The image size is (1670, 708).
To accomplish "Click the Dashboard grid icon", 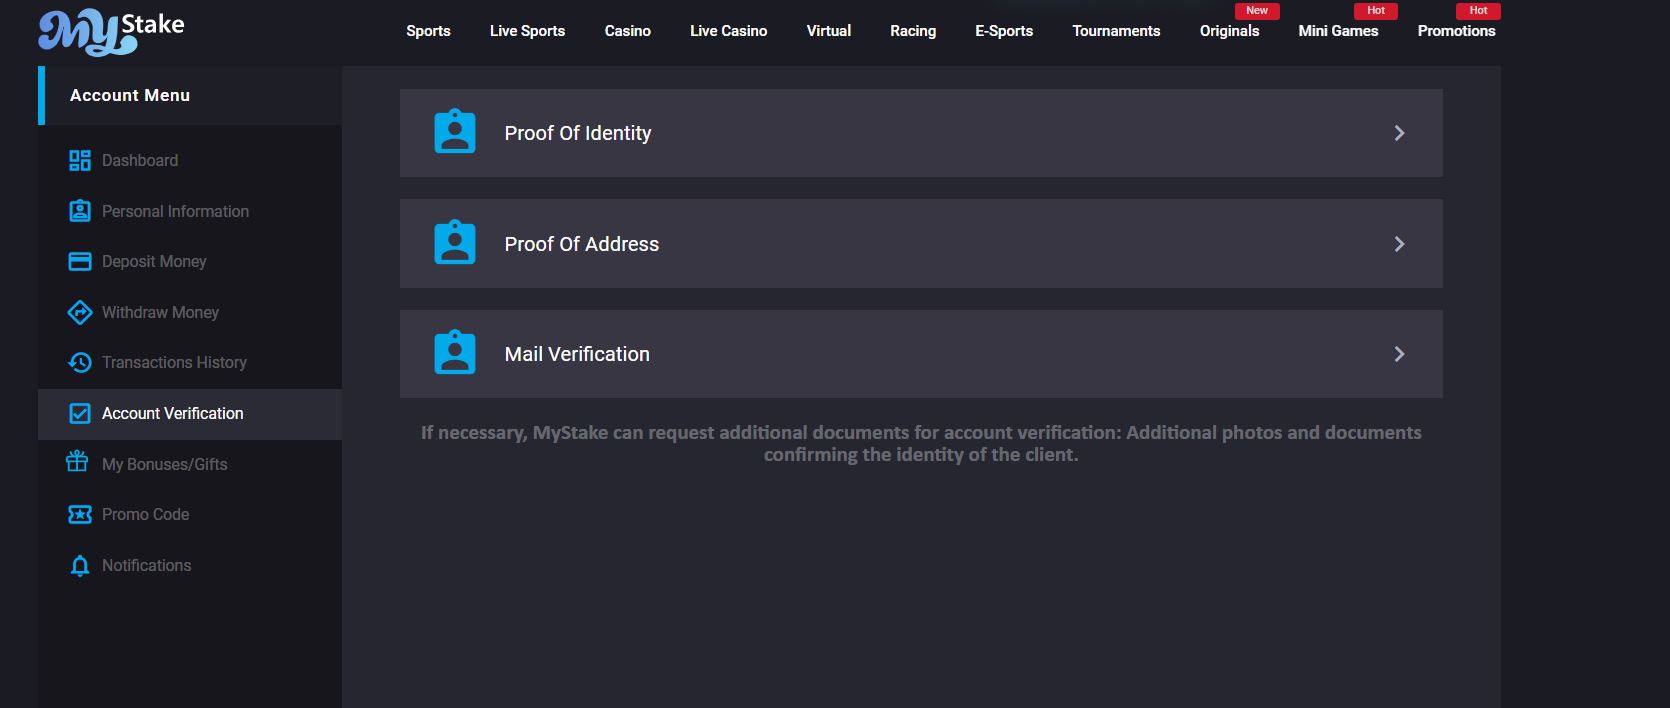I will tap(80, 160).
